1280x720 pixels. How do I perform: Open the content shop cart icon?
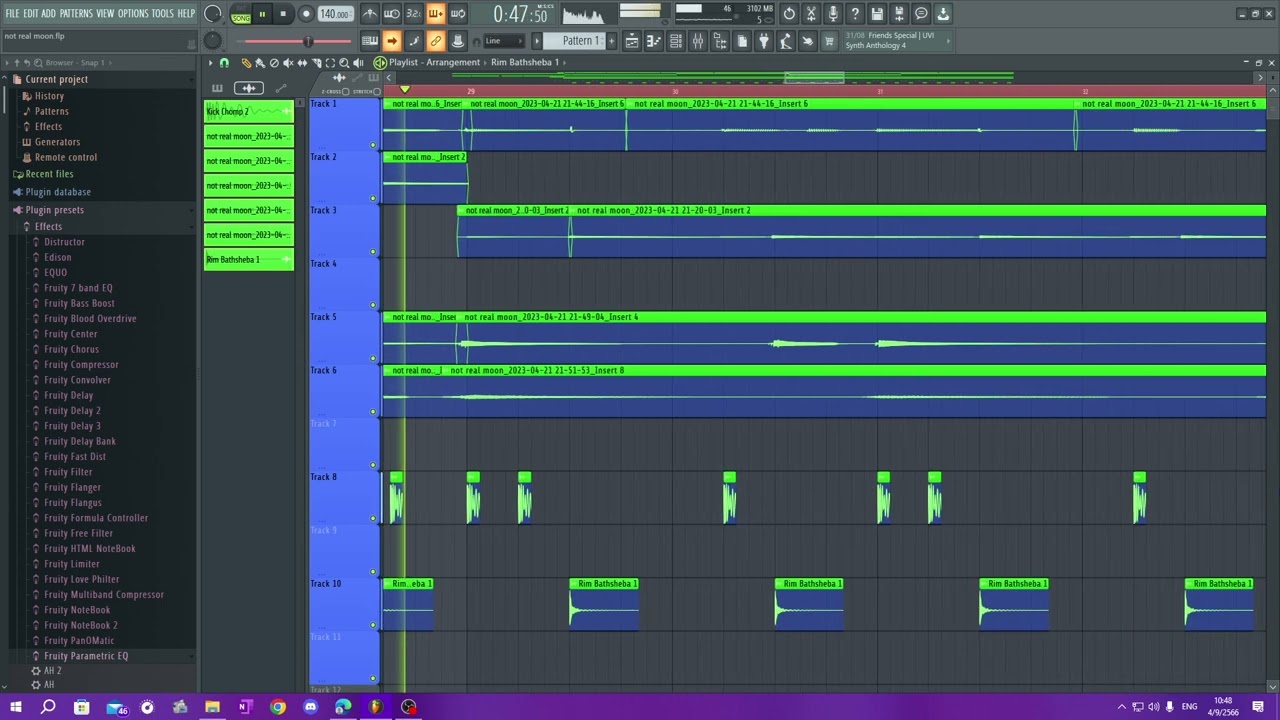click(x=828, y=41)
